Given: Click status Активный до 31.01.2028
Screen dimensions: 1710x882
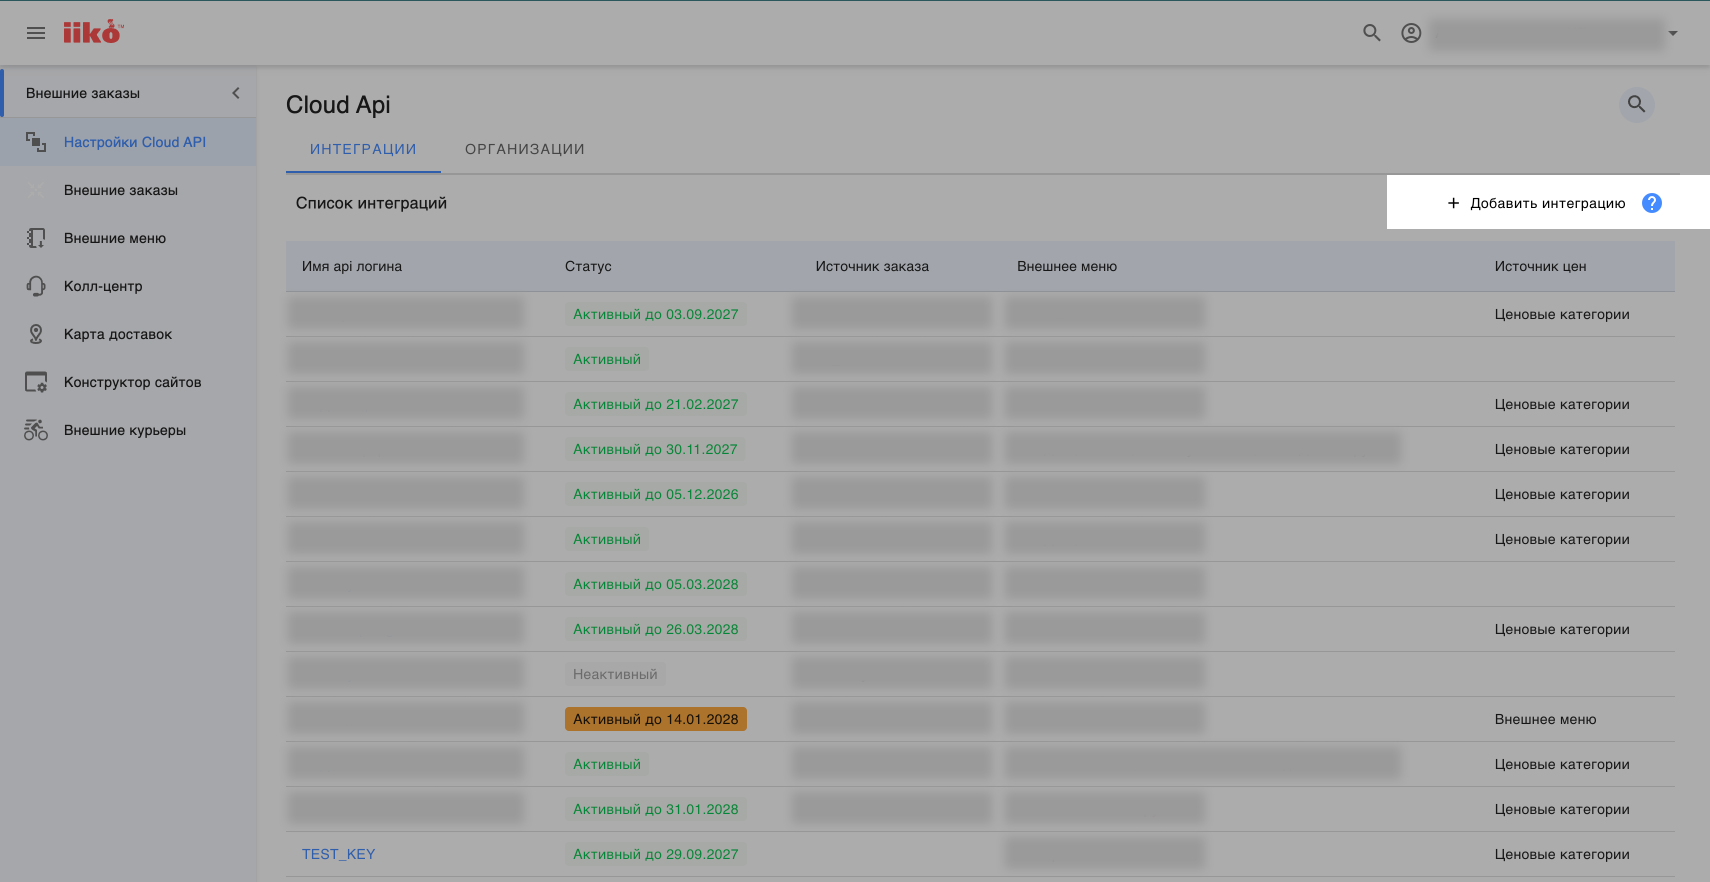Looking at the screenshot, I should 655,809.
